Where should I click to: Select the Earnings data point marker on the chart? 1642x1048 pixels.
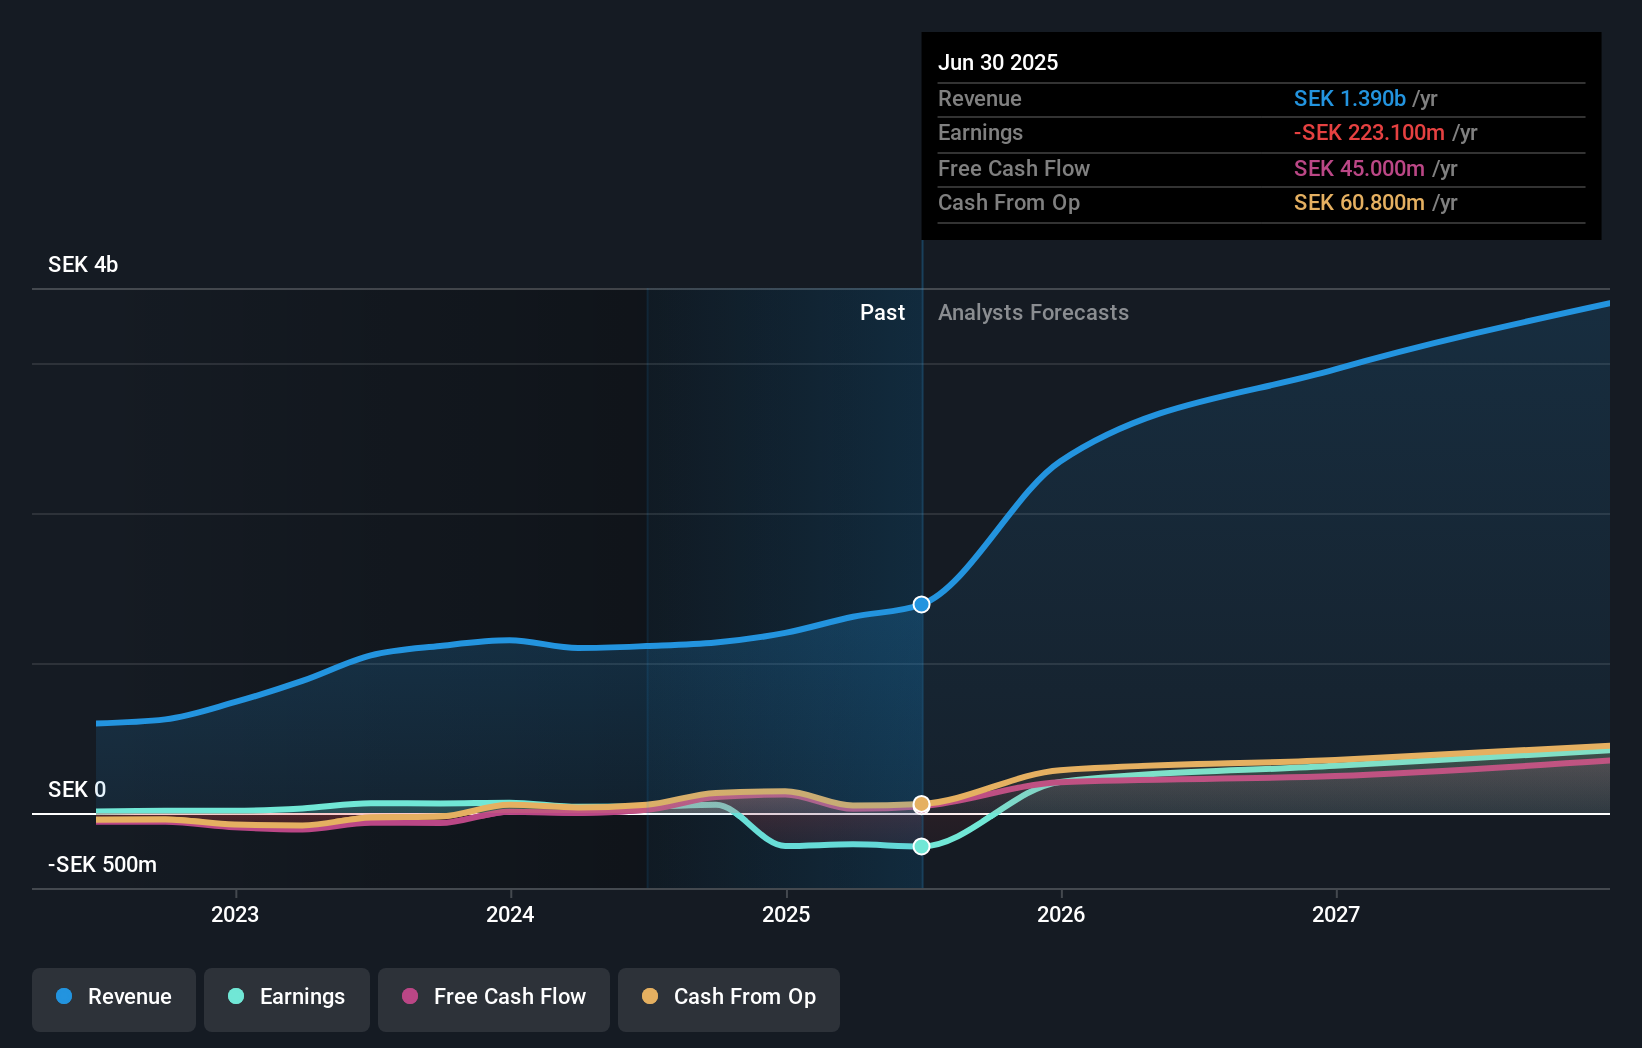pyautogui.click(x=921, y=847)
